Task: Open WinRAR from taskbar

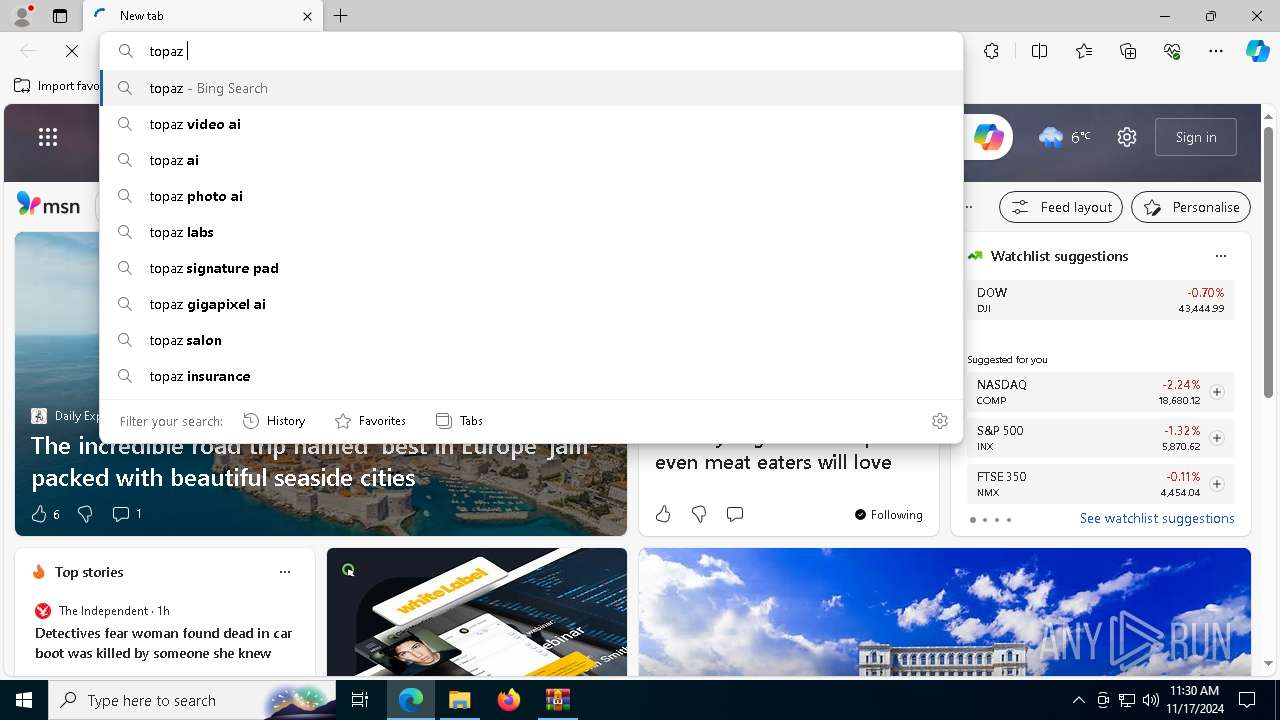Action: (557, 700)
